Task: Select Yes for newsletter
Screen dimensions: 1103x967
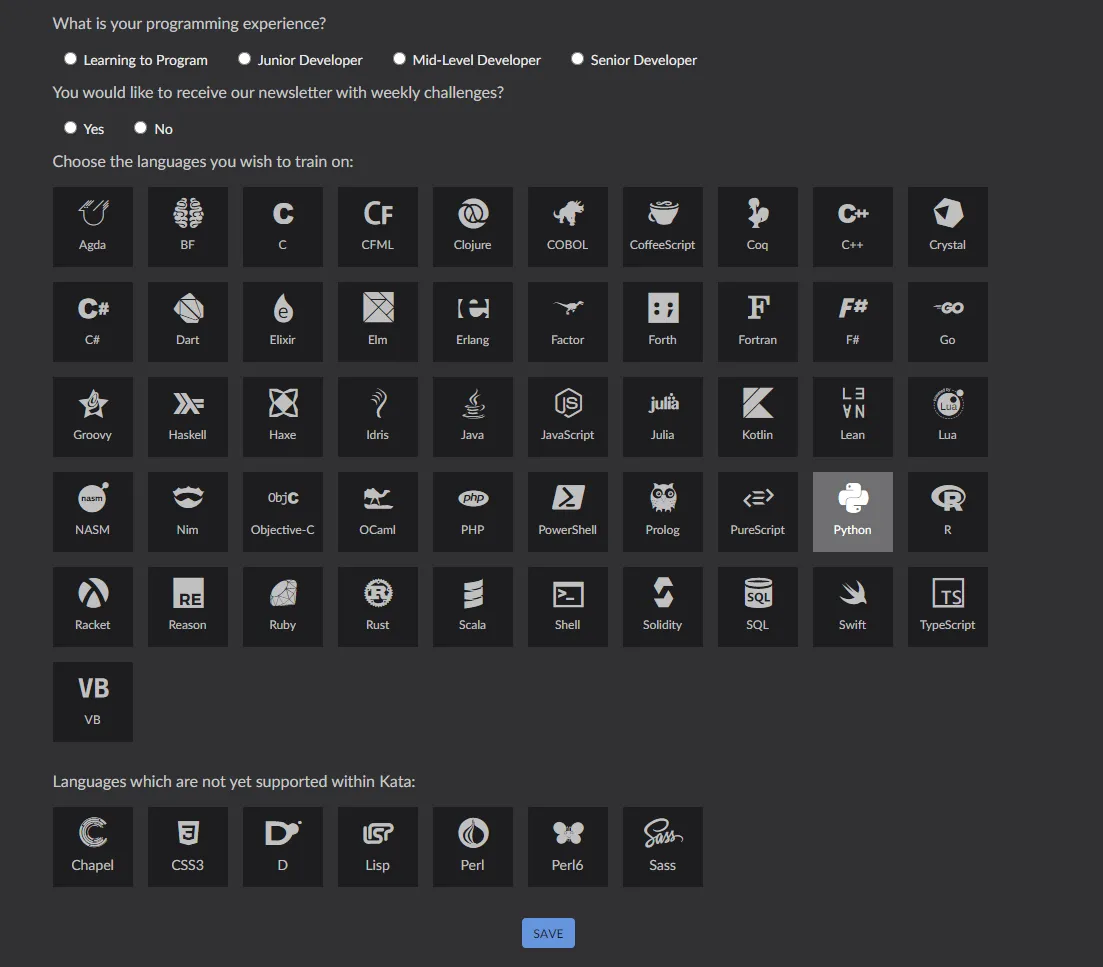Action: (70, 128)
